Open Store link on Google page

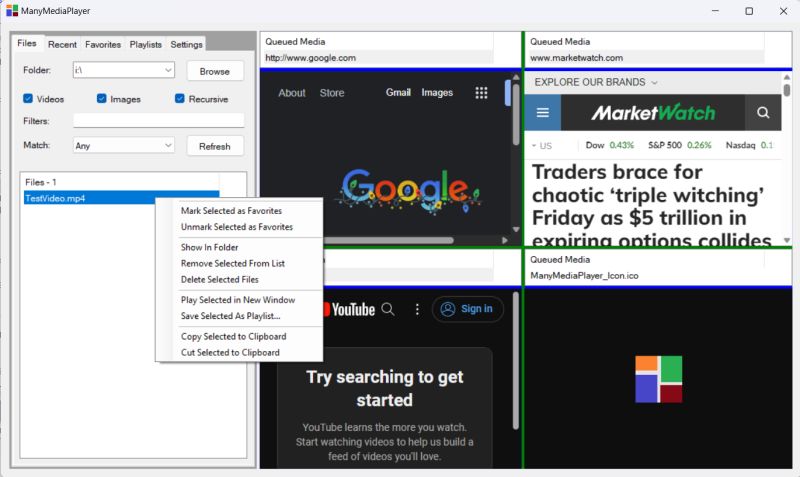coord(332,93)
